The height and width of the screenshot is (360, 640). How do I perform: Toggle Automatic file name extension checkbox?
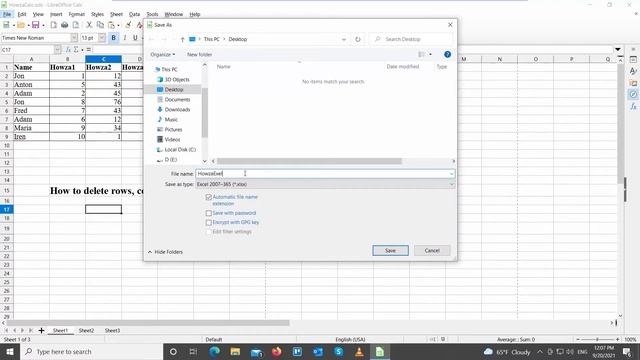click(x=209, y=197)
